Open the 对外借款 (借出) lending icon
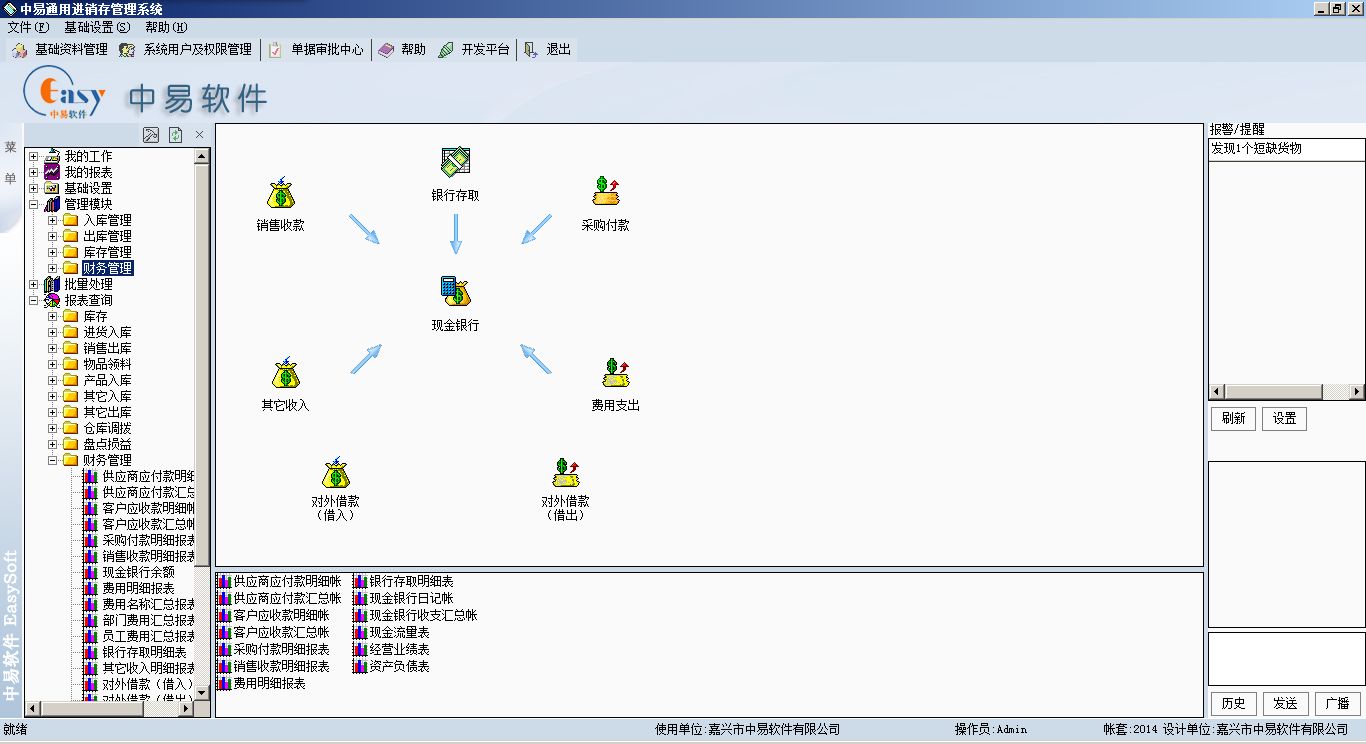Image resolution: width=1366 pixels, height=744 pixels. tap(565, 473)
